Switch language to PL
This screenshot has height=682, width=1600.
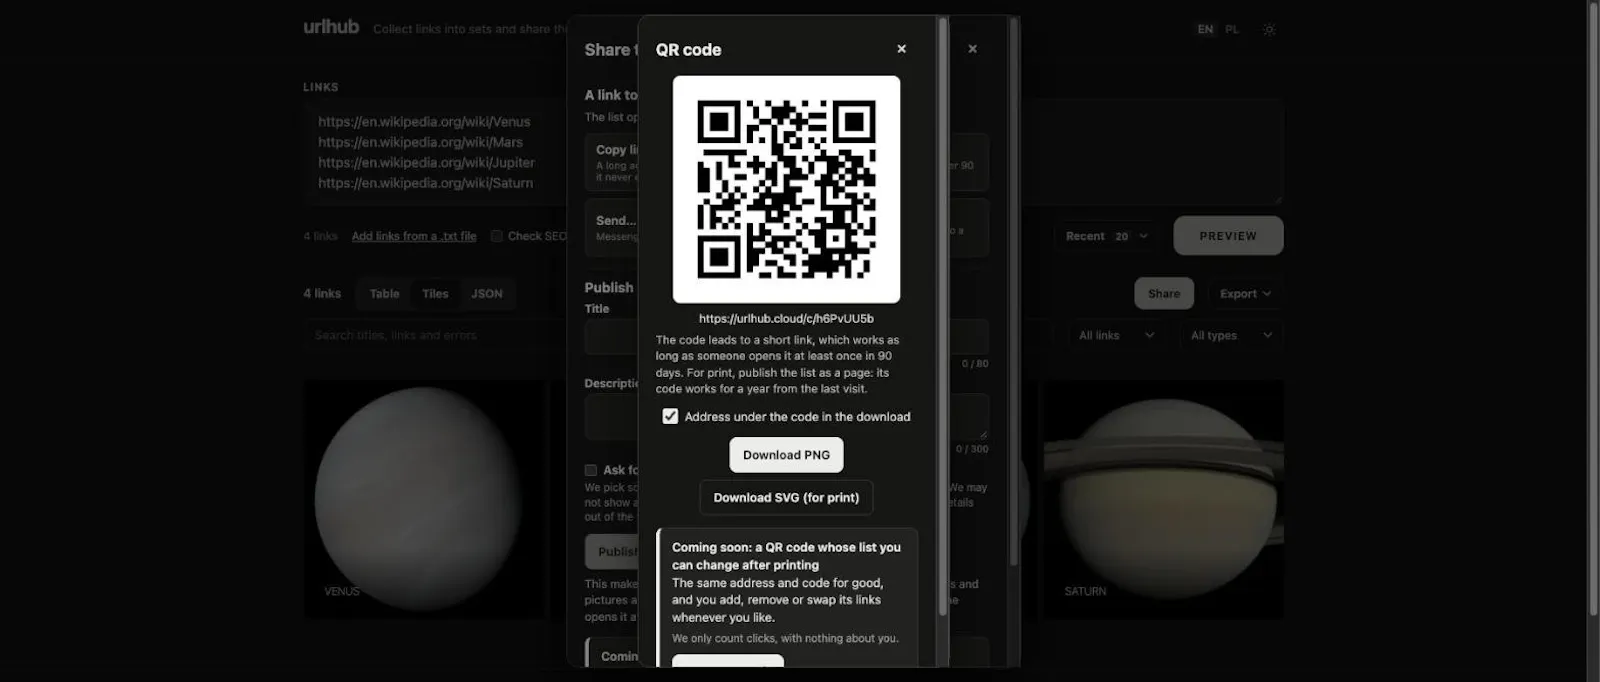click(x=1232, y=30)
